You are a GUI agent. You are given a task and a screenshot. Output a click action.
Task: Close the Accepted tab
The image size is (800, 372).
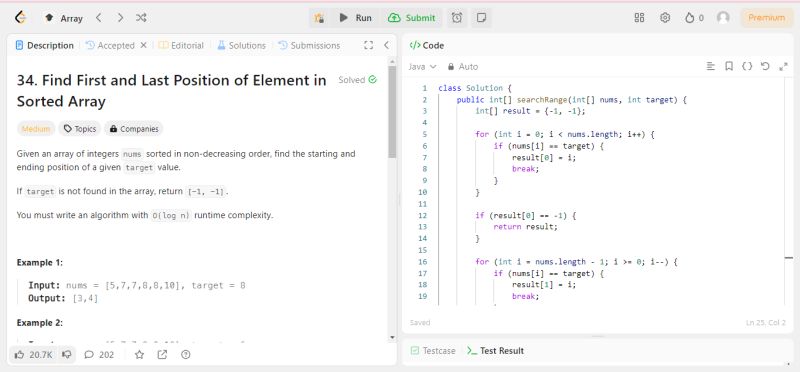pos(143,45)
